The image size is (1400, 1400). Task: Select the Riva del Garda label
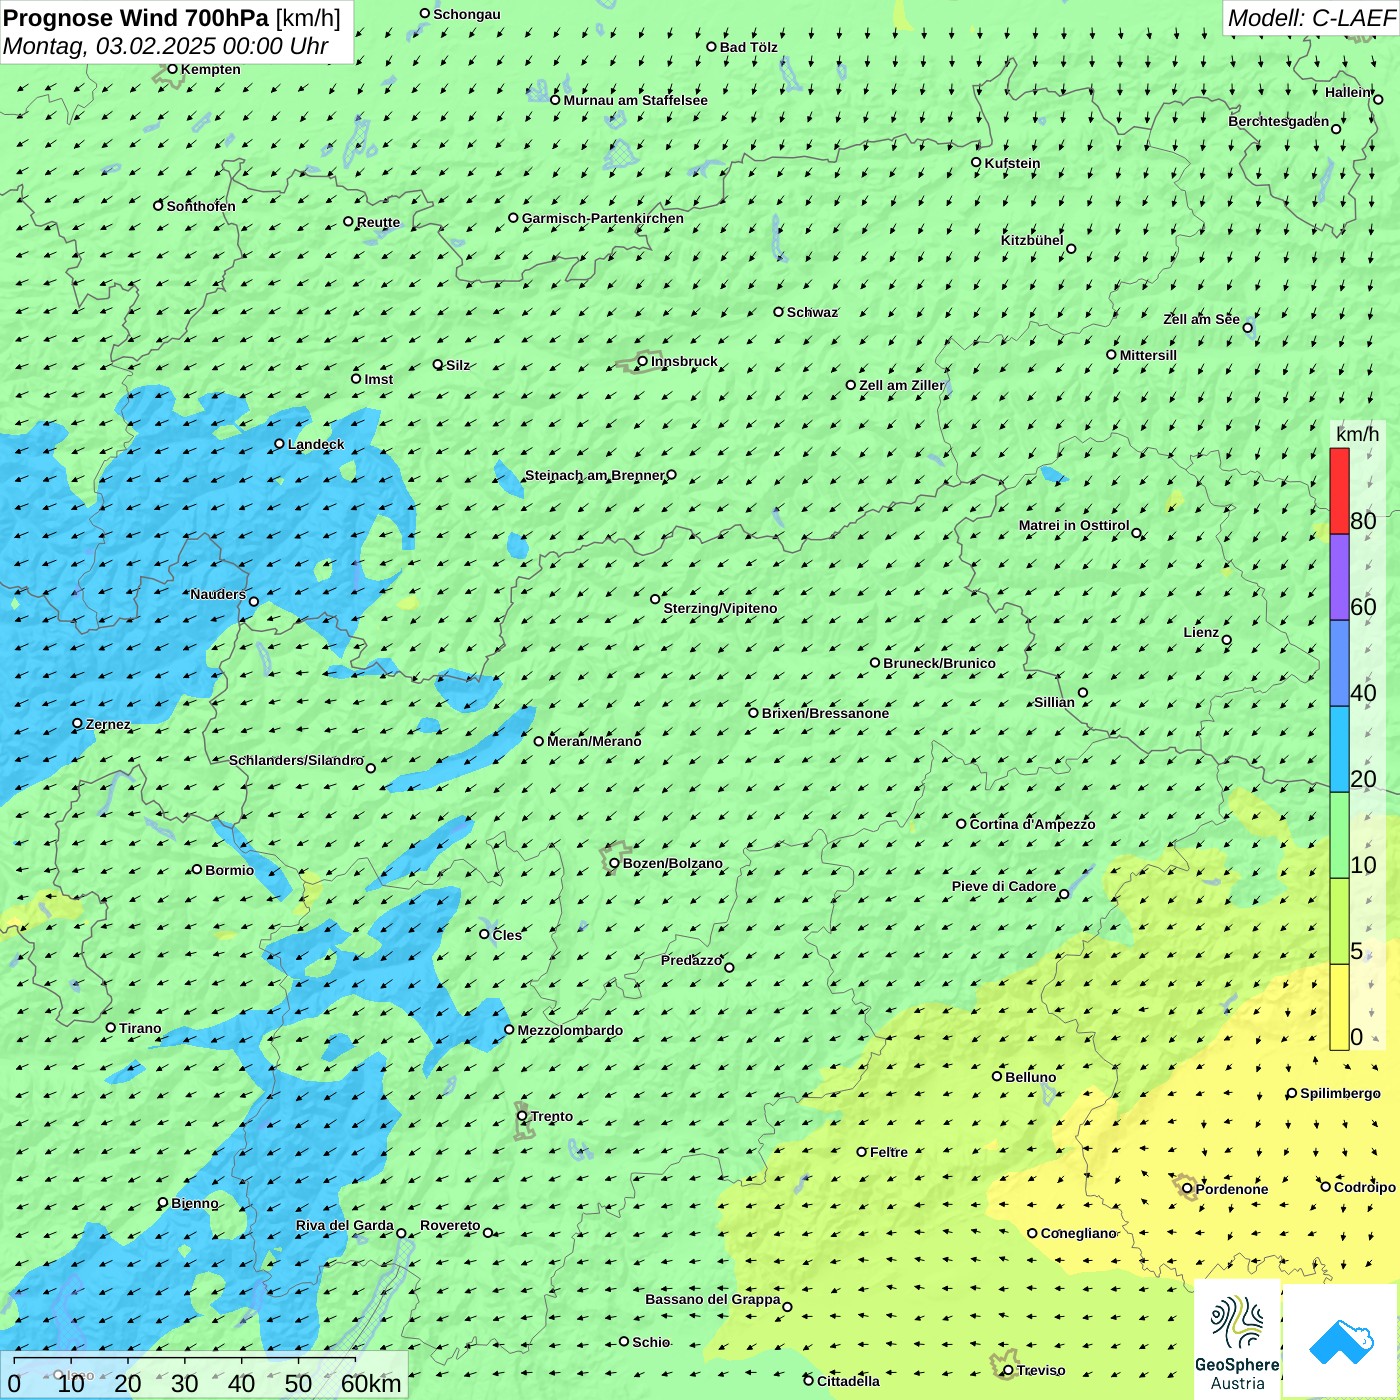point(344,1225)
